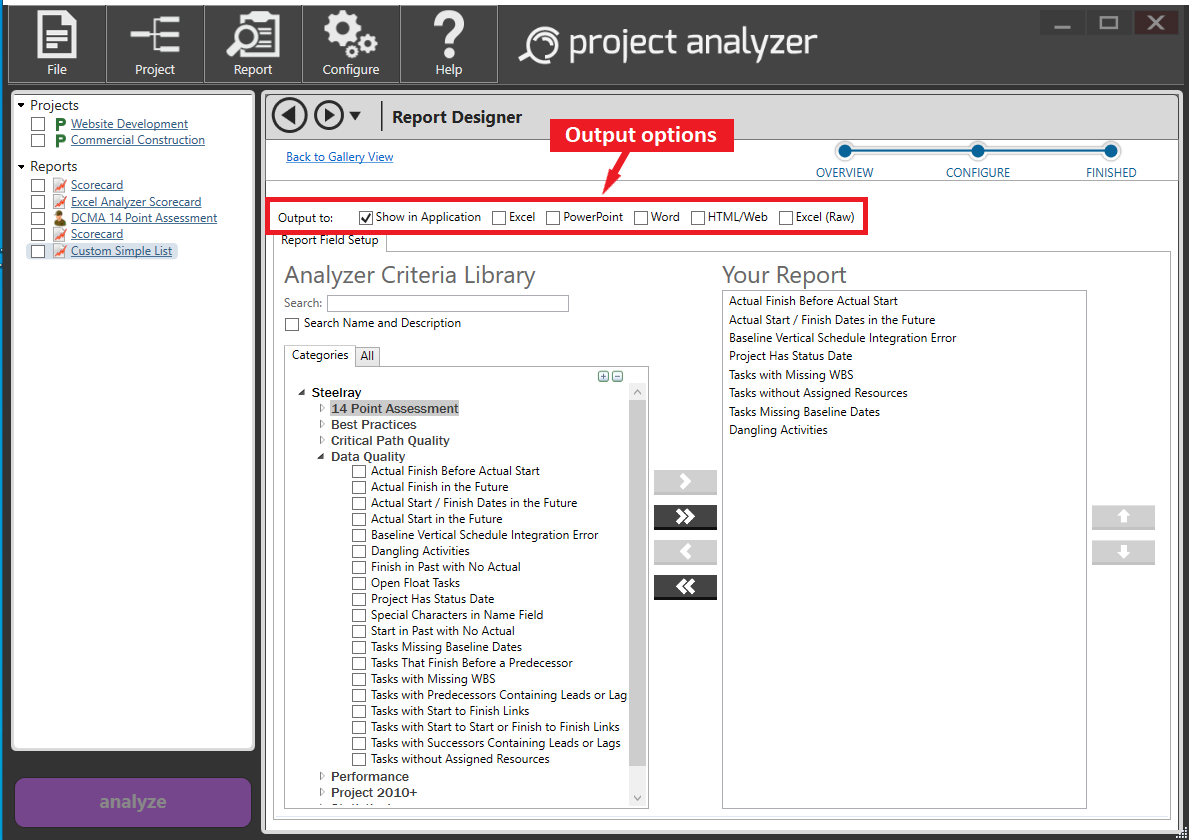Open the File toolbar menu
Viewport: 1189px width, 840px height.
tap(57, 43)
